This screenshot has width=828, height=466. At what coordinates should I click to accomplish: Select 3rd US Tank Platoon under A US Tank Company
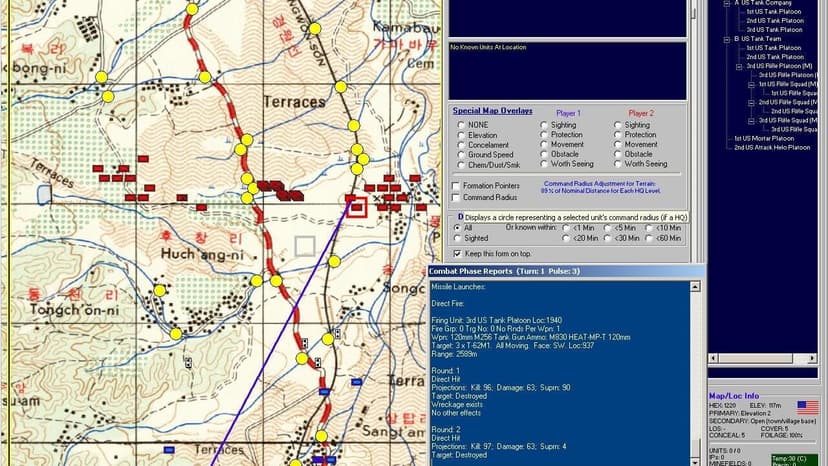coord(774,30)
